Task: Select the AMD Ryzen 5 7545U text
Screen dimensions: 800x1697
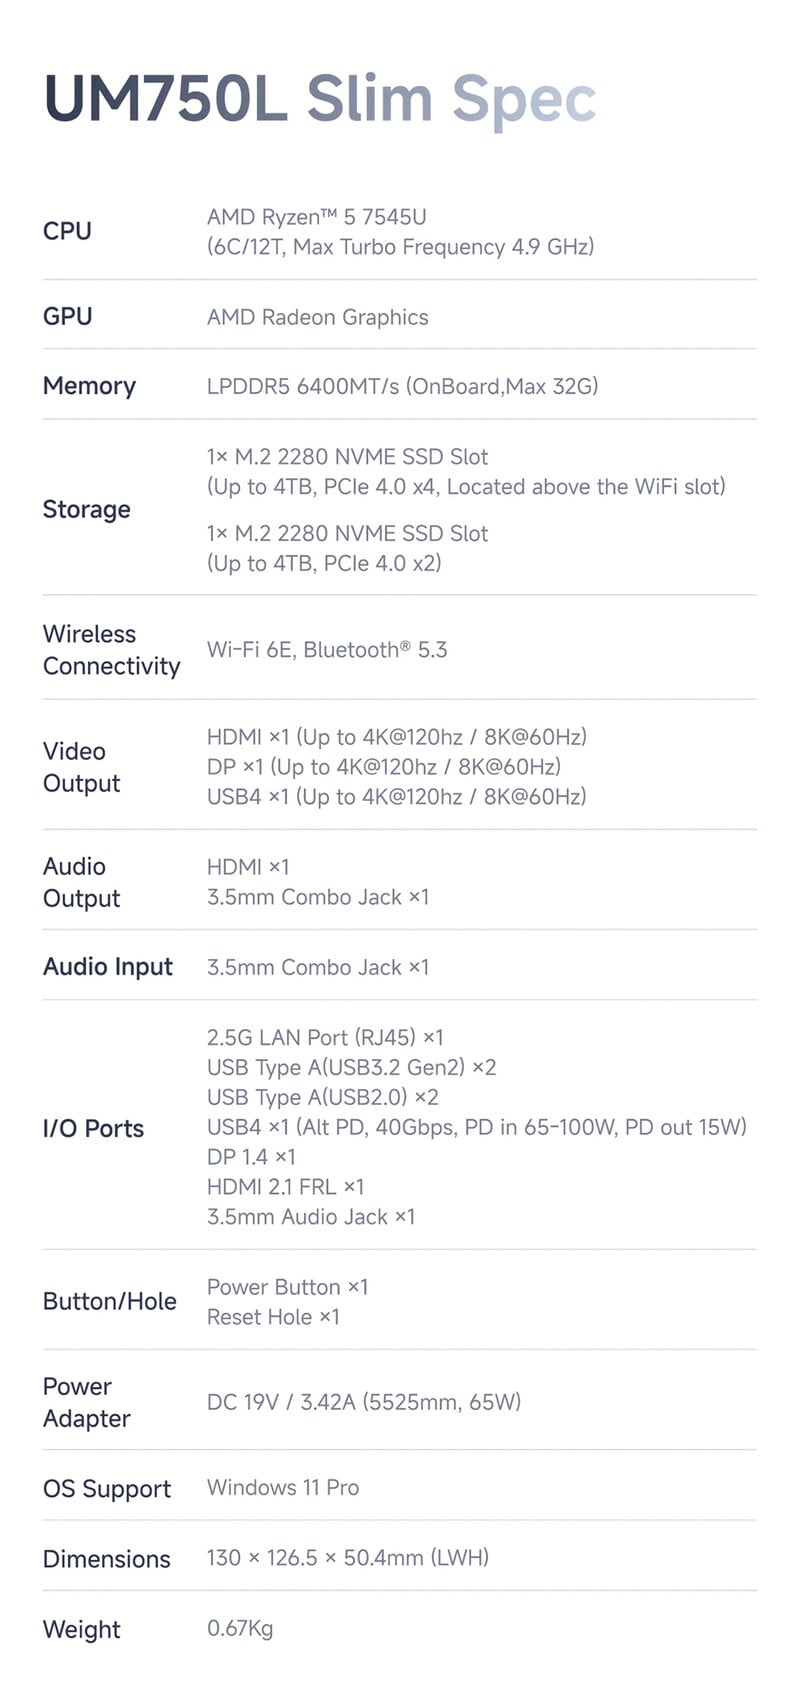Action: coord(316,217)
